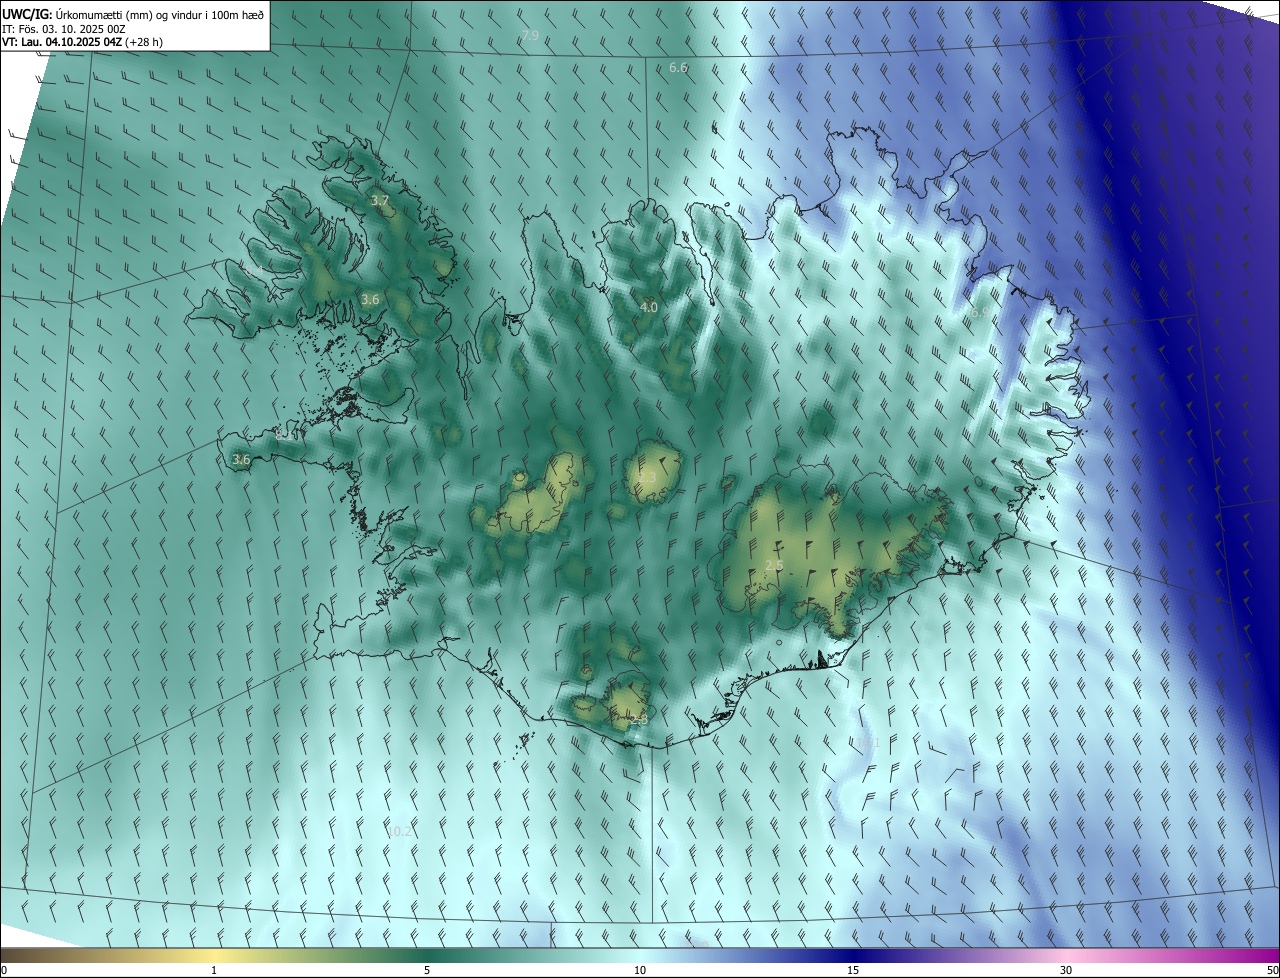This screenshot has height=978, width=1280.
Task: Click the 7.9 precipitable water value
Action: tap(530, 35)
